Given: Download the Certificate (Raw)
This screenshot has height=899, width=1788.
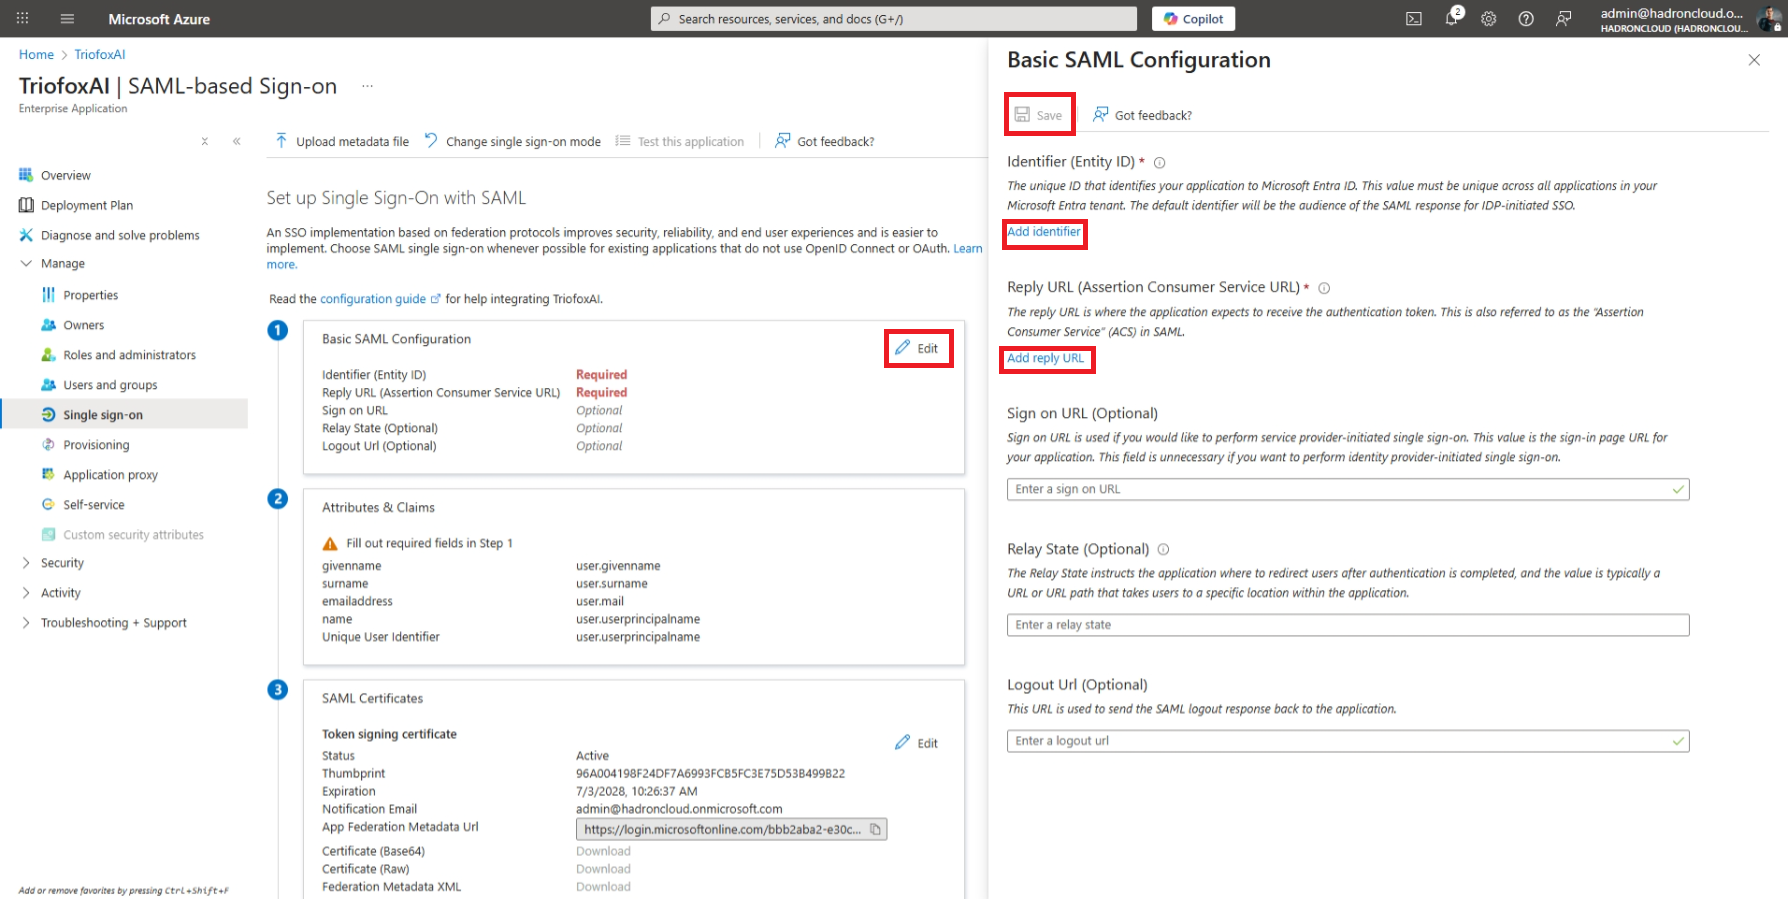Looking at the screenshot, I should click(x=603, y=869).
